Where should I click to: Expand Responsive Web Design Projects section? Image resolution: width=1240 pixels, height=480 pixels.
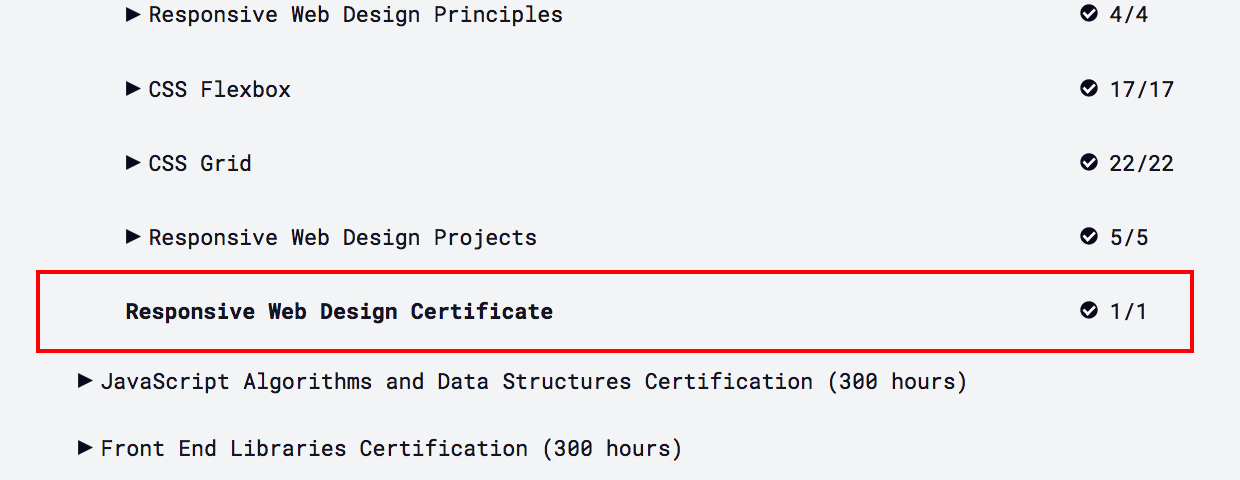click(133, 237)
